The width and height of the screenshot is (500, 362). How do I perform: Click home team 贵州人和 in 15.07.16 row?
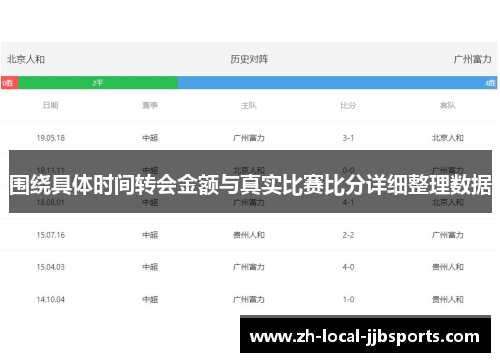[249, 235]
